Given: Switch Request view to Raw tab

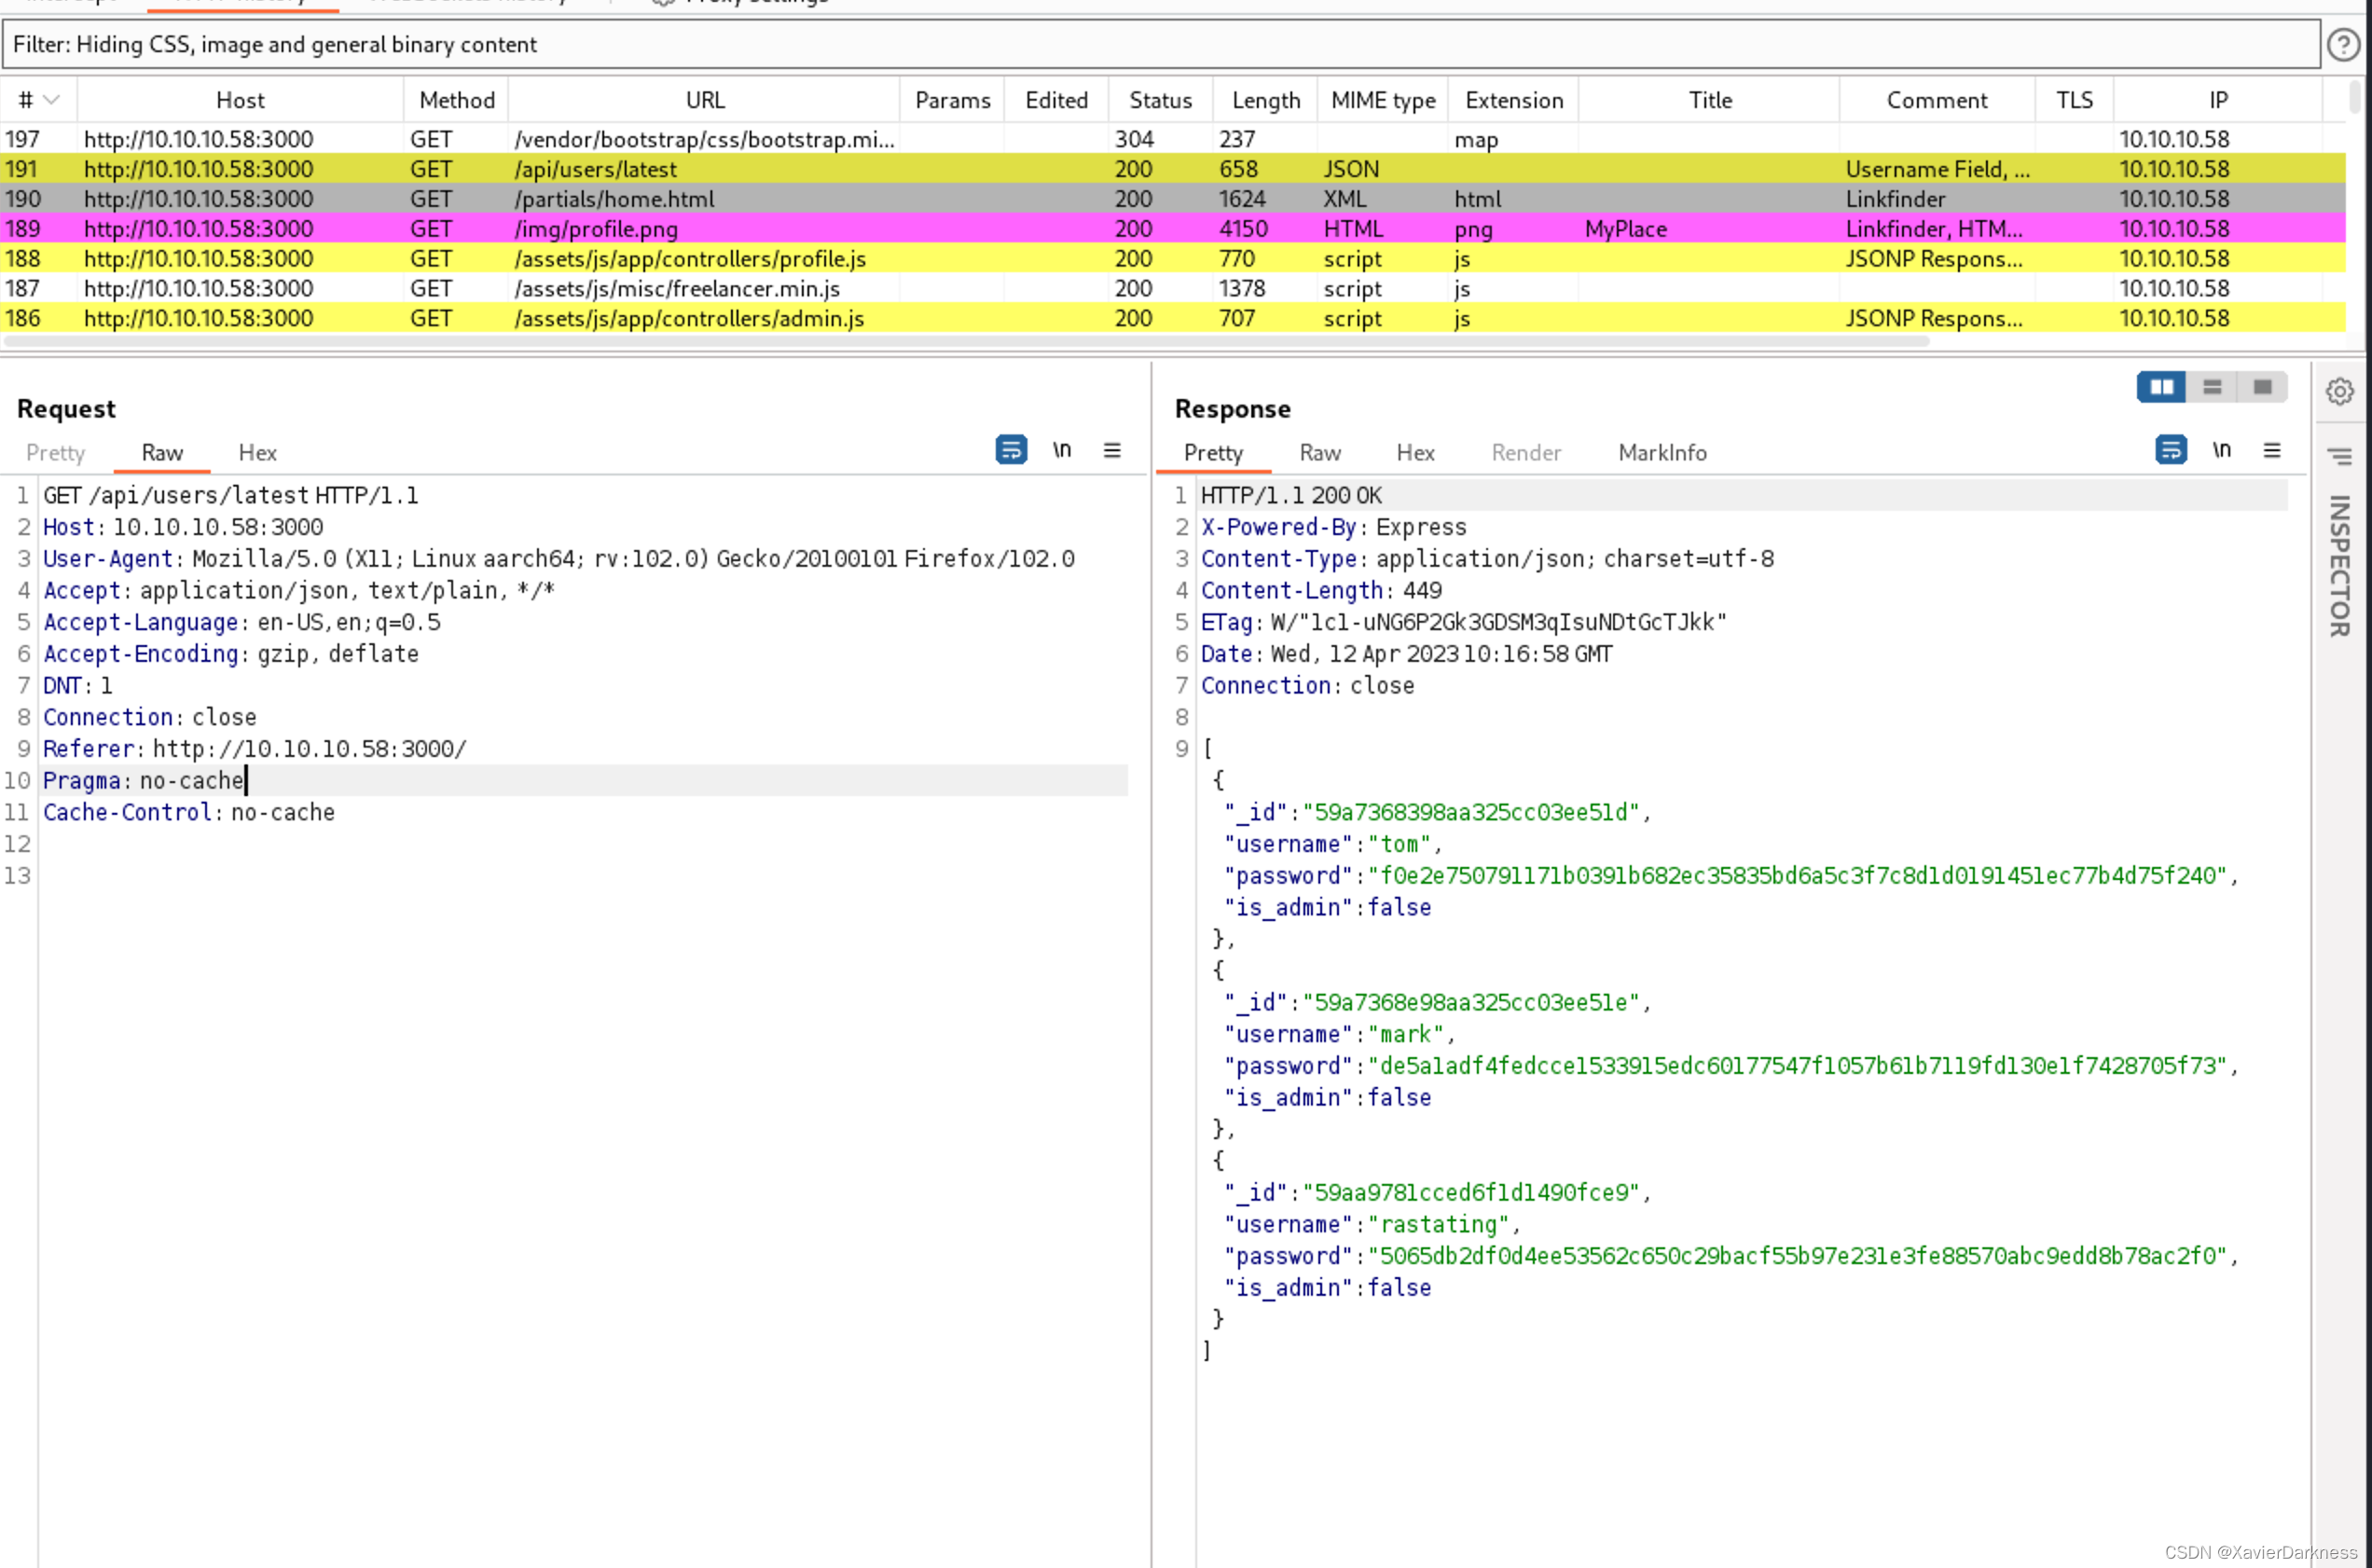Looking at the screenshot, I should coord(162,453).
